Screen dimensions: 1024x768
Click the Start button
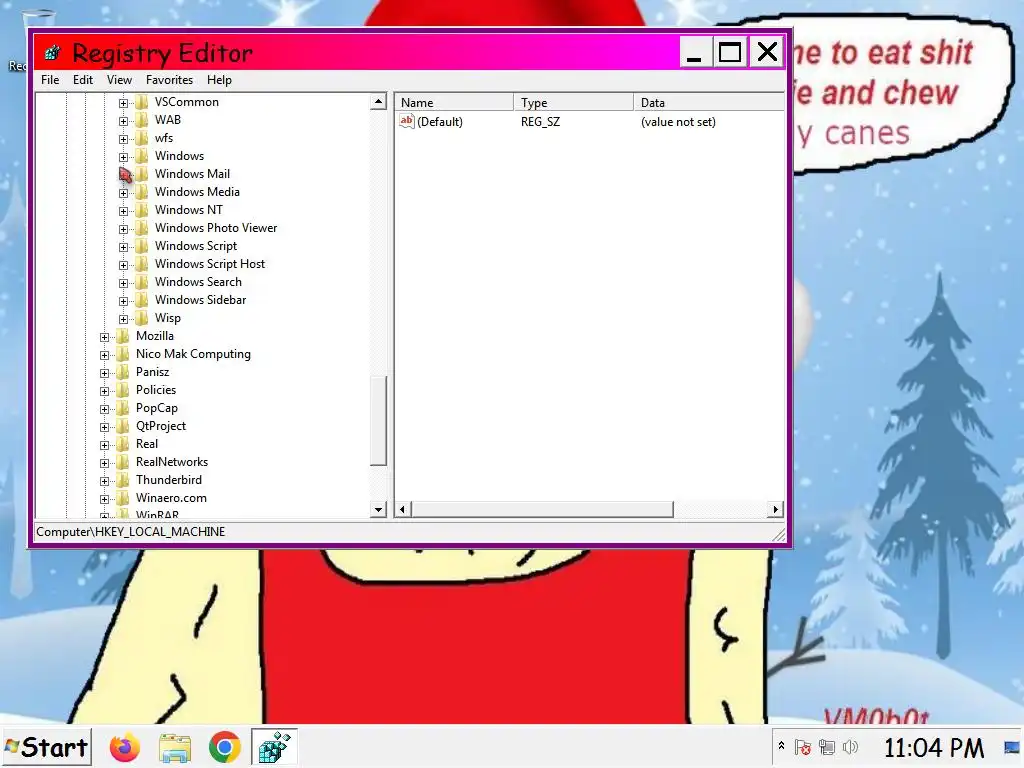tap(46, 747)
